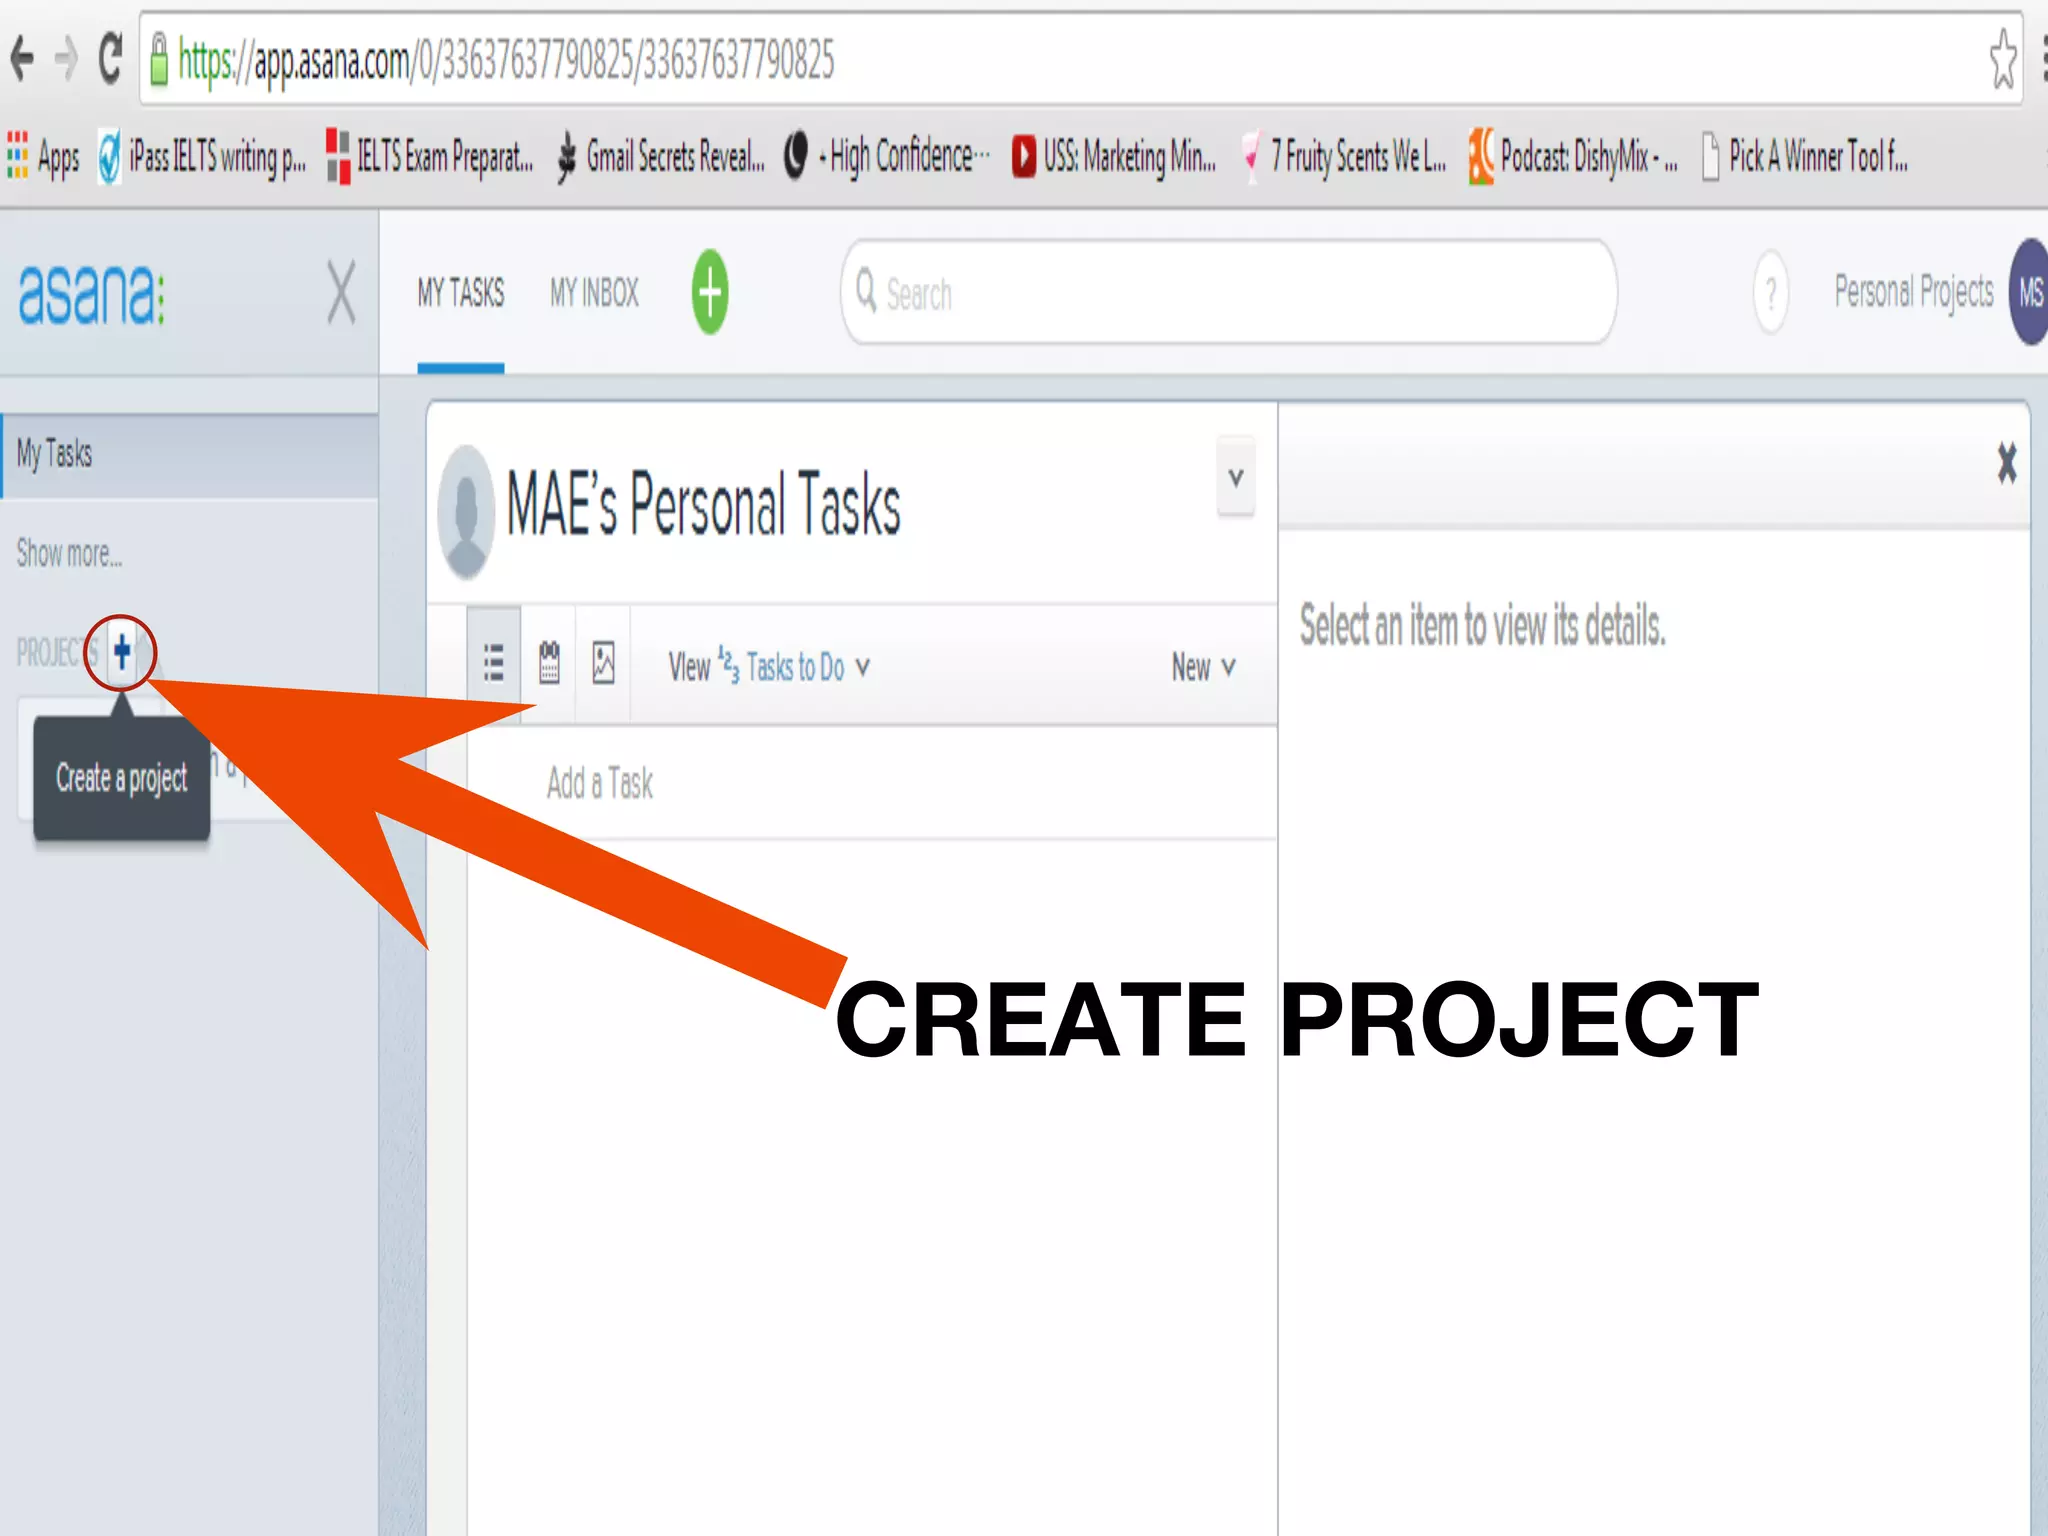The image size is (2048, 1536).
Task: Close details pane with X
Action: point(2006,463)
